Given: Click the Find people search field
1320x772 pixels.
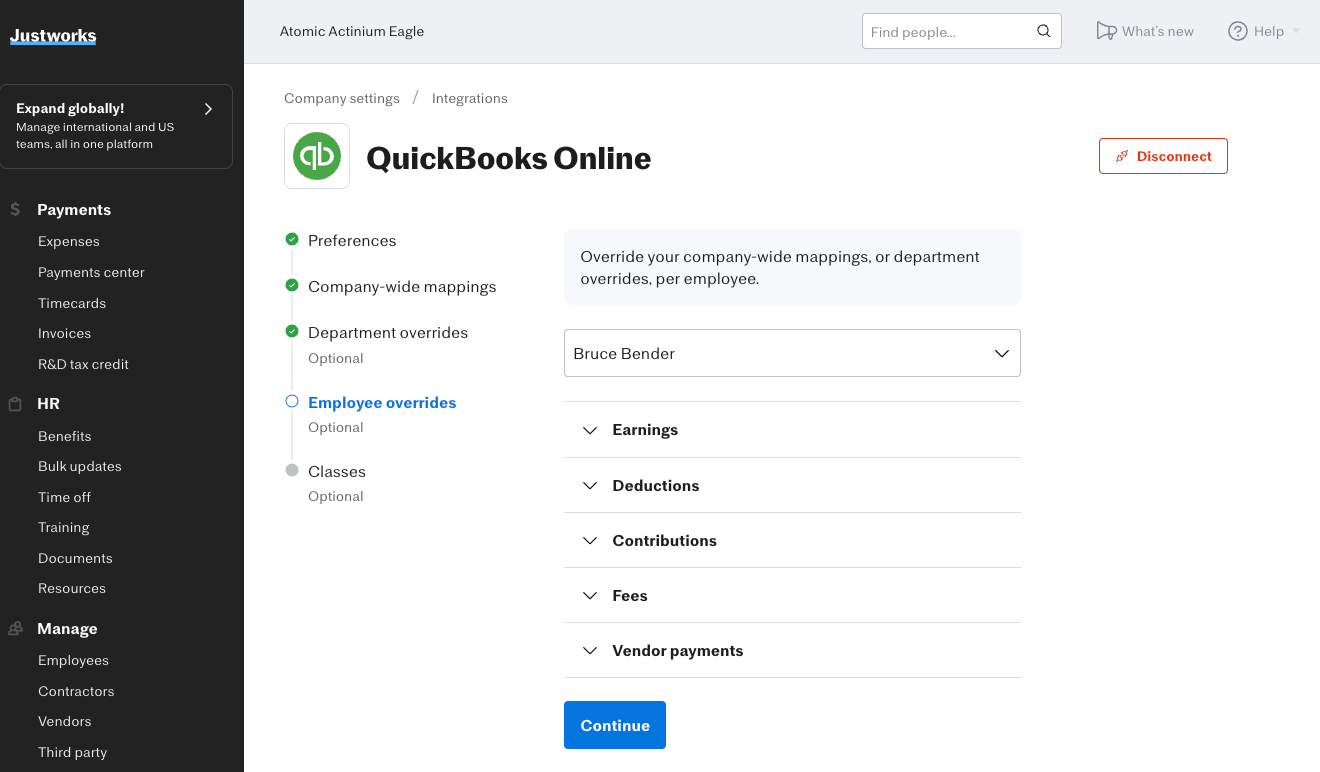Looking at the screenshot, I should (x=948, y=31).
